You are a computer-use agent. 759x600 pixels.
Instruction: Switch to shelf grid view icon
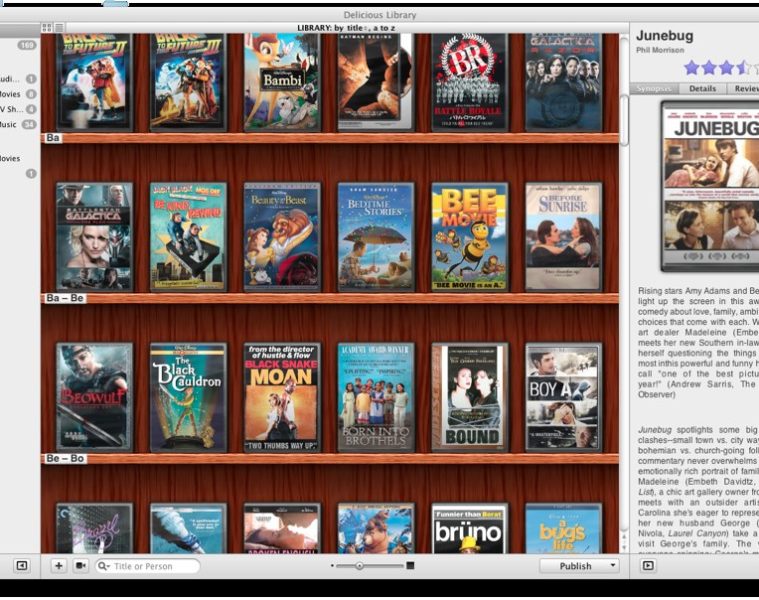[46, 27]
